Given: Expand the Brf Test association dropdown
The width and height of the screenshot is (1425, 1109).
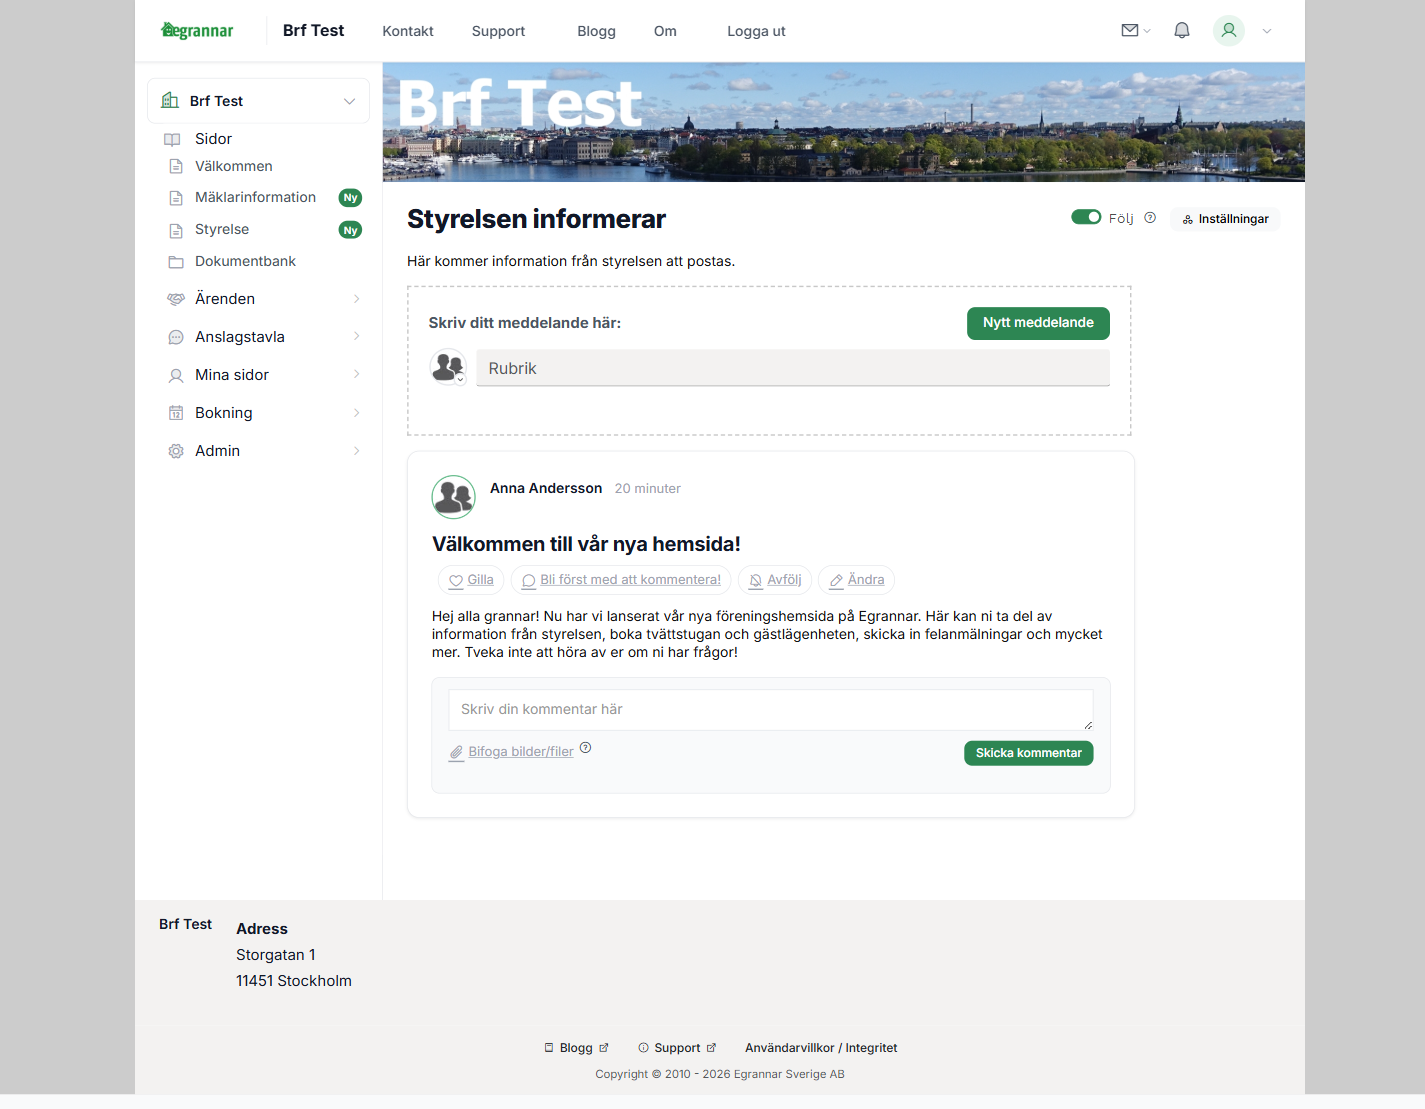Looking at the screenshot, I should click(x=349, y=101).
